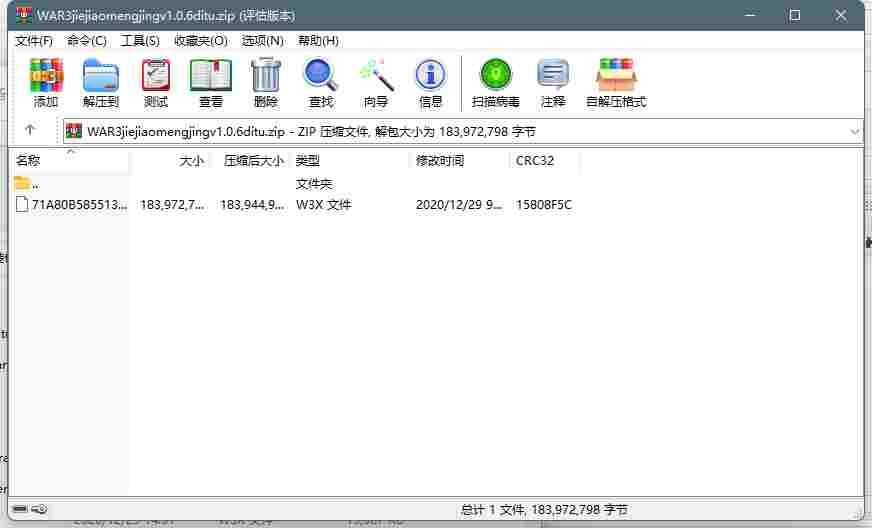
Task: Click the Delete (删除) trash icon
Action: 266,82
